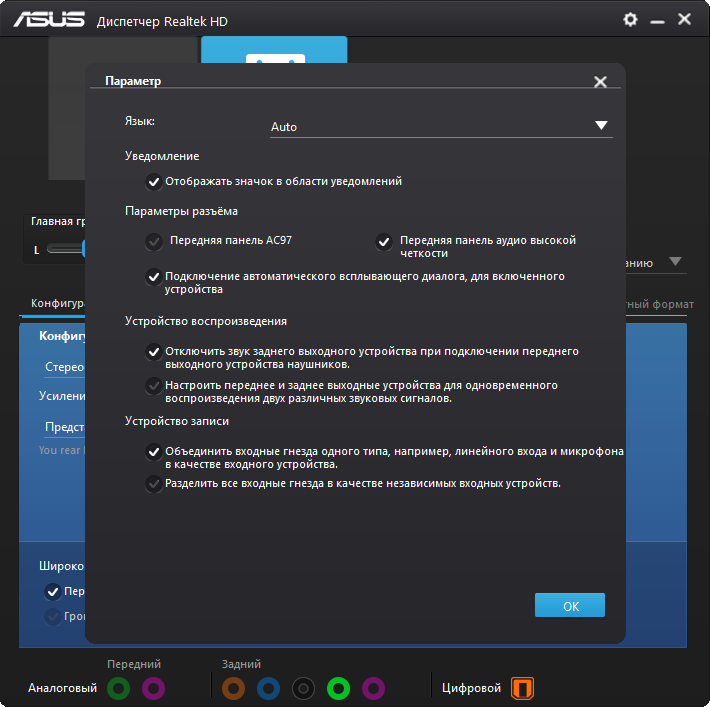This screenshot has height=707, width=710.
Task: Toggle automatic popup dialog on connection
Action: point(154,277)
